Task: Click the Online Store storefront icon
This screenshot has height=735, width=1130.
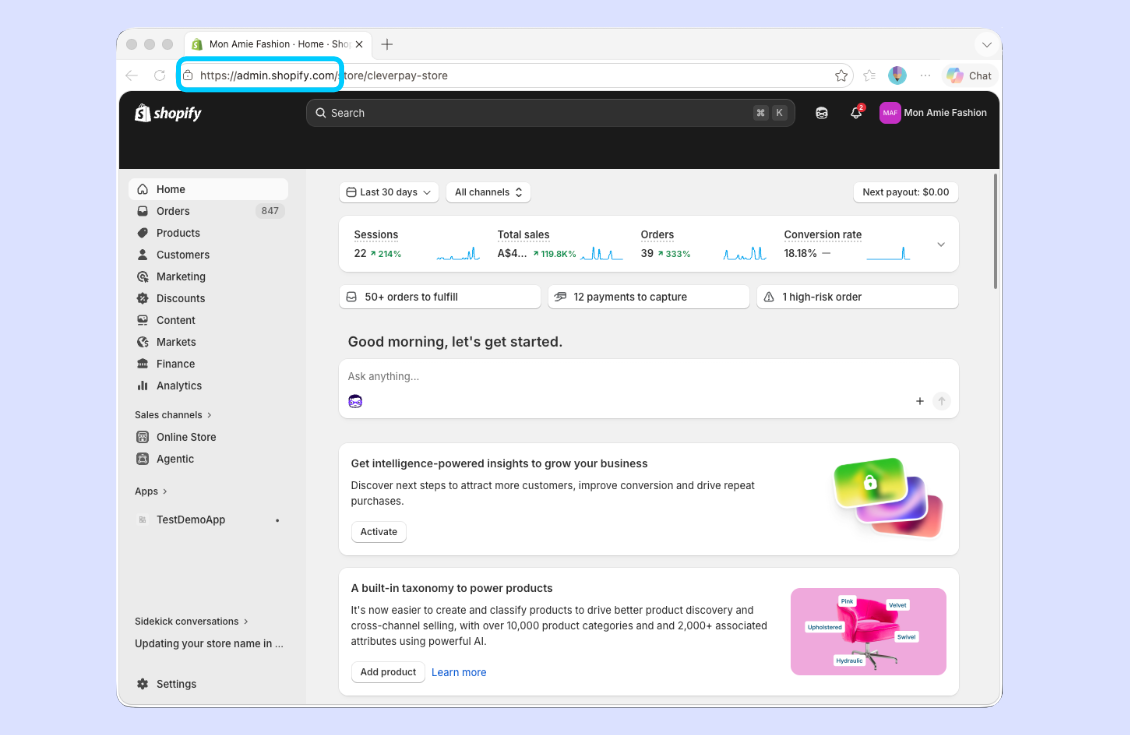Action: (143, 437)
